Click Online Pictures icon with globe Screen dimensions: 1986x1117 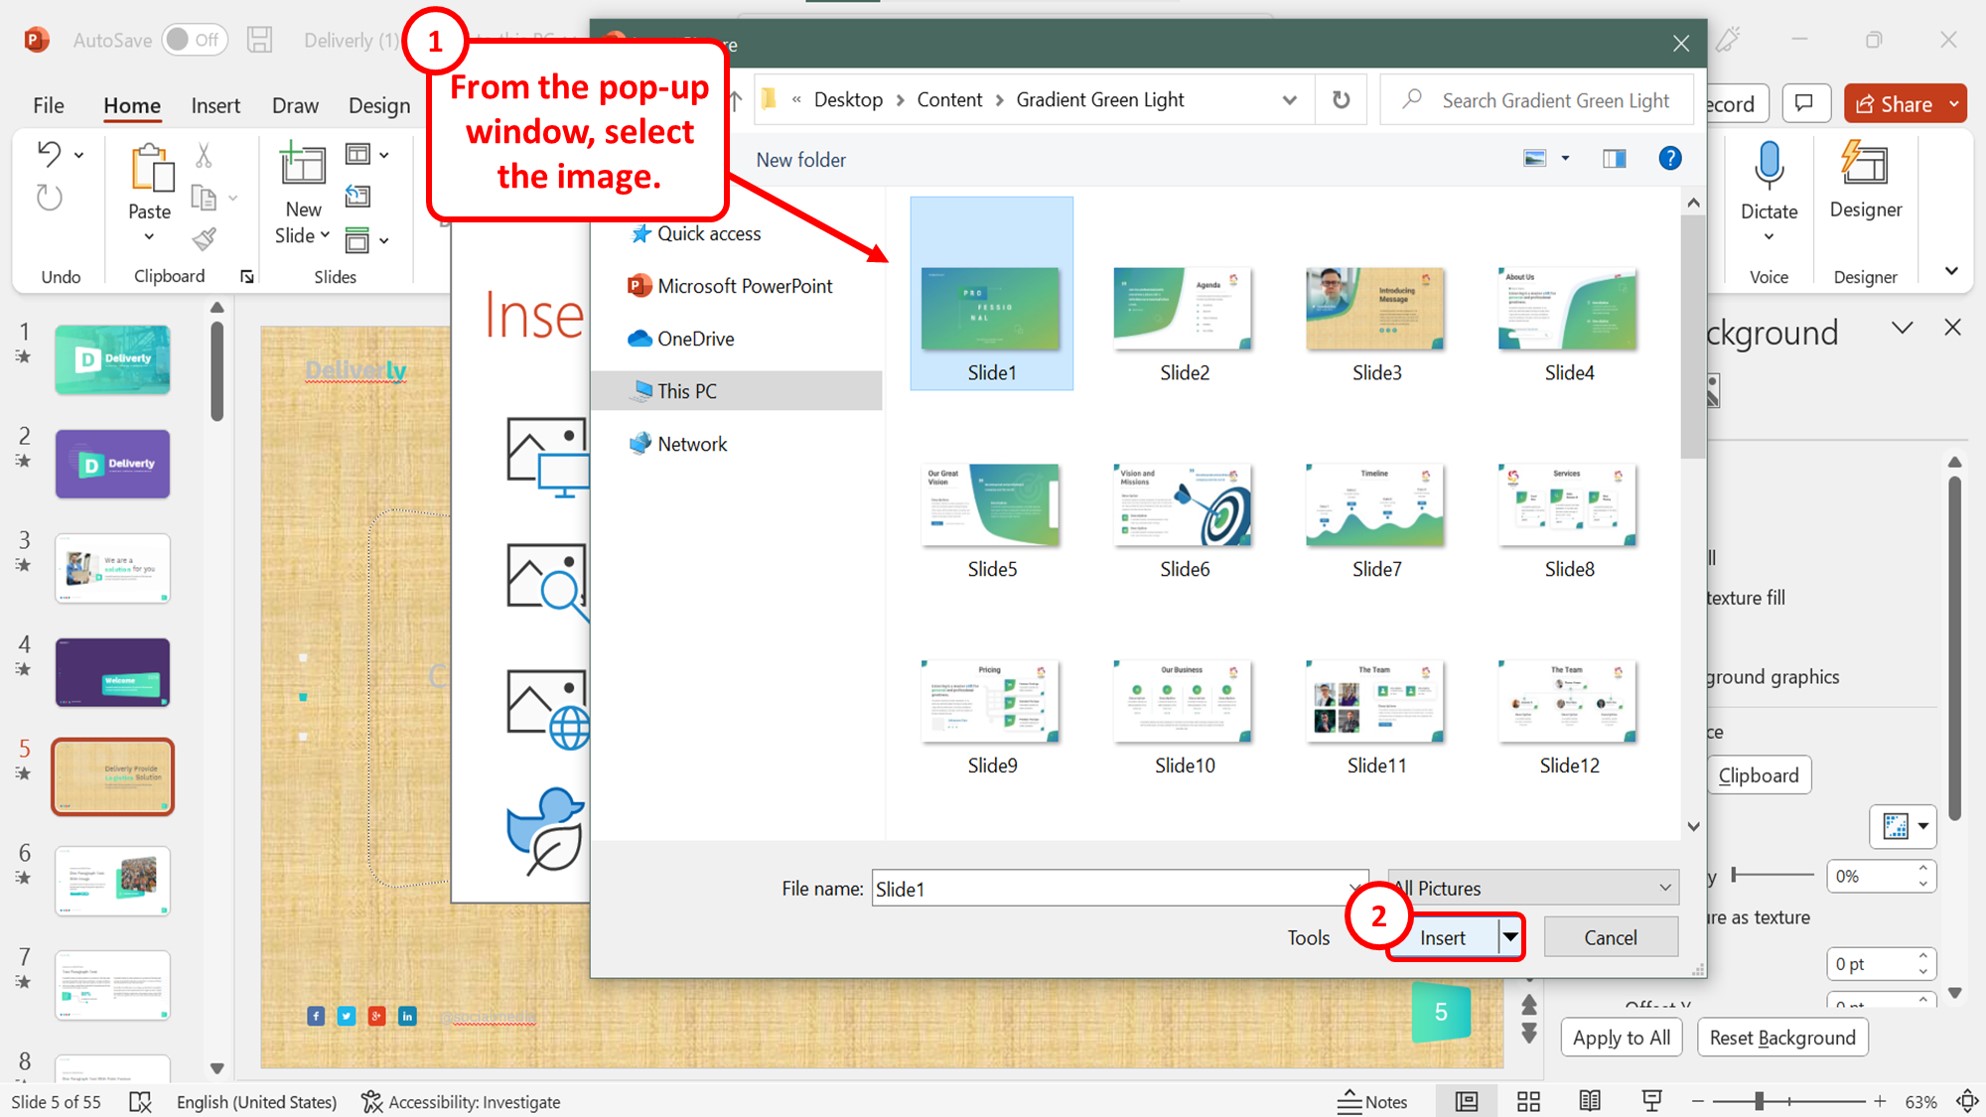point(548,709)
